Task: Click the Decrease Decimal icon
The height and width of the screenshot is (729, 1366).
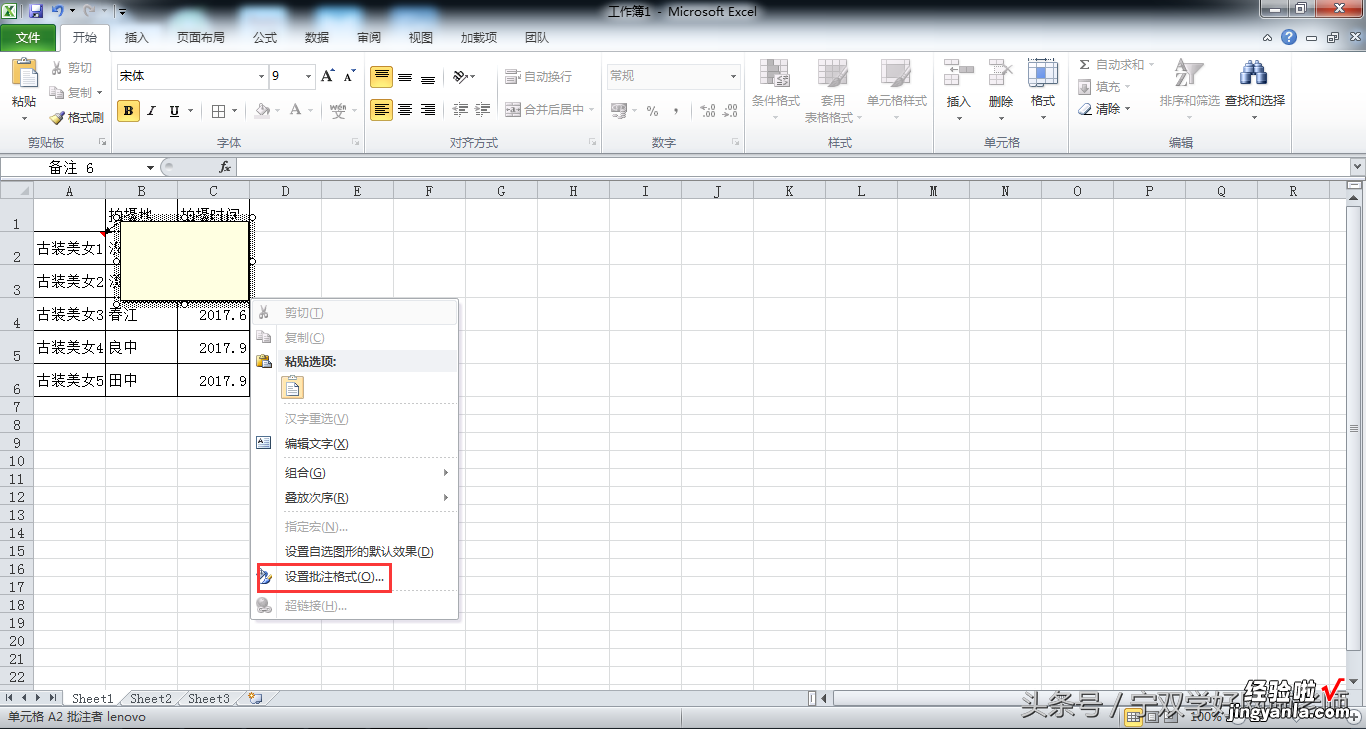Action: pos(731,111)
